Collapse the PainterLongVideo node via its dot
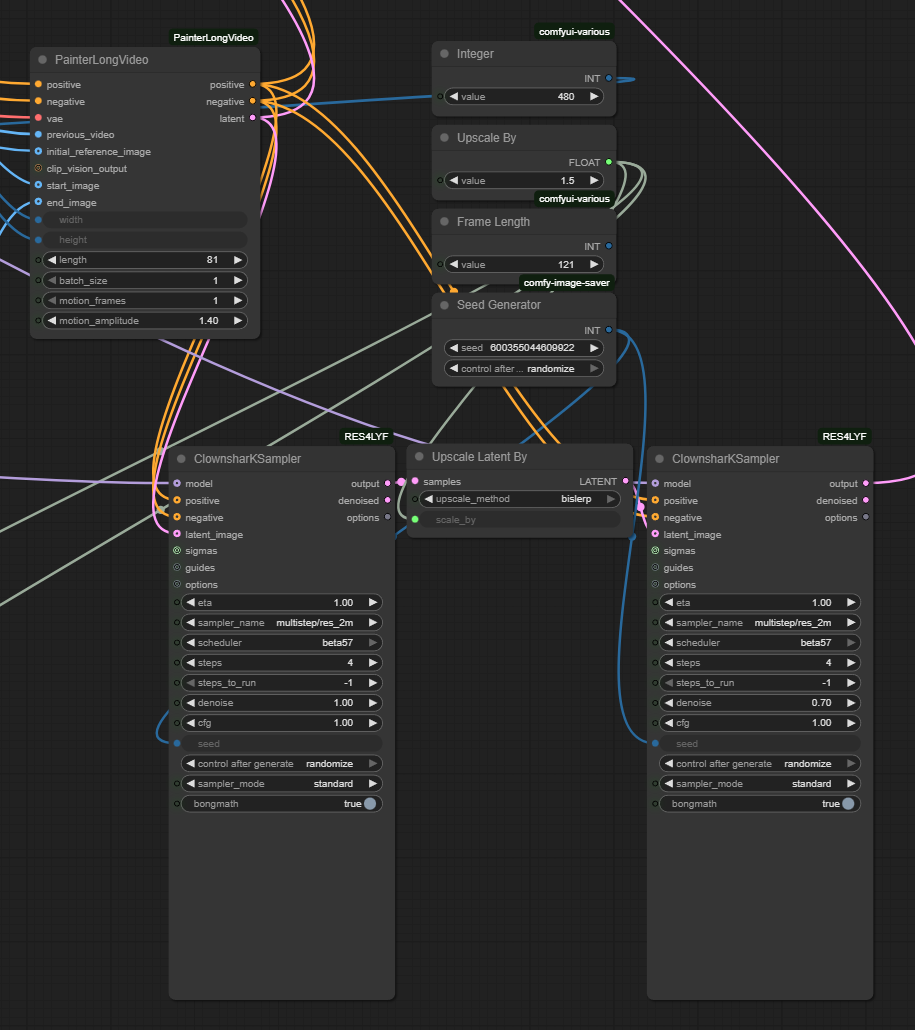Viewport: 915px width, 1030px height. [x=43, y=60]
